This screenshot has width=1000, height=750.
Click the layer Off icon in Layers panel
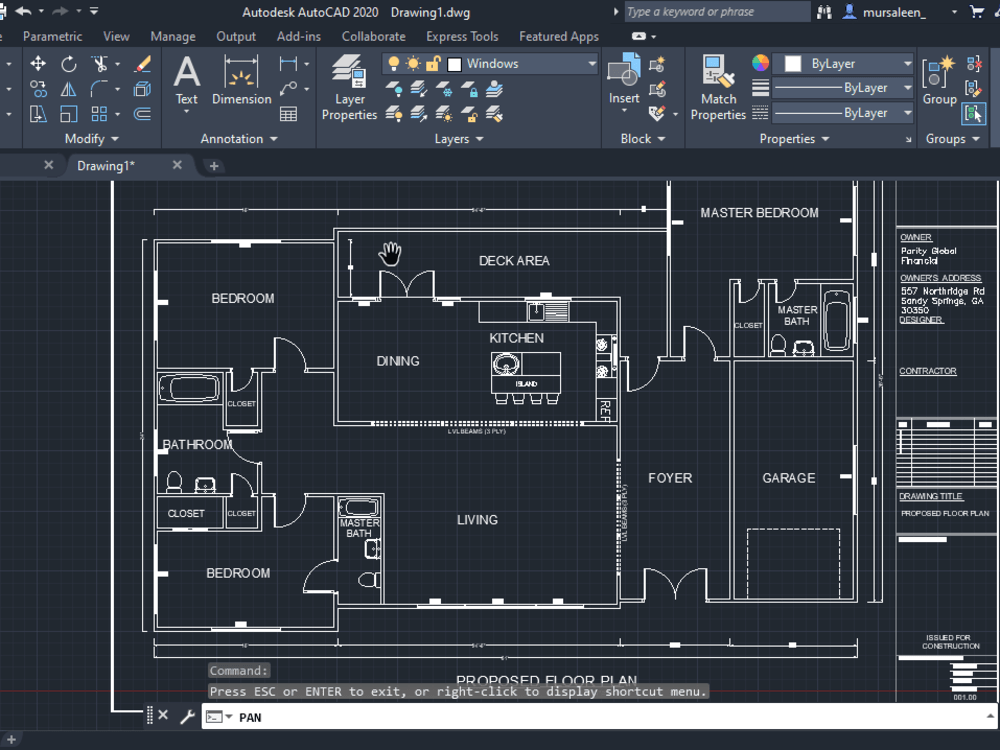point(393,89)
